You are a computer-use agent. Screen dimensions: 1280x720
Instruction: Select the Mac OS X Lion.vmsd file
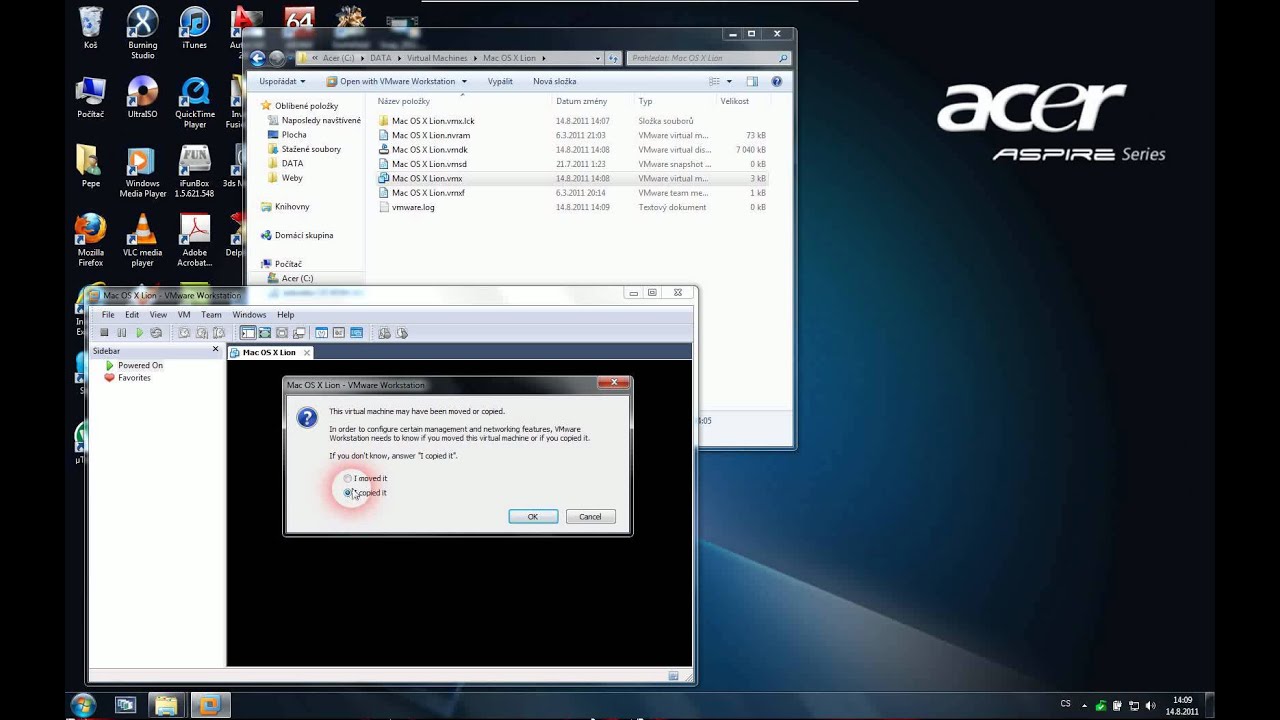click(422, 164)
